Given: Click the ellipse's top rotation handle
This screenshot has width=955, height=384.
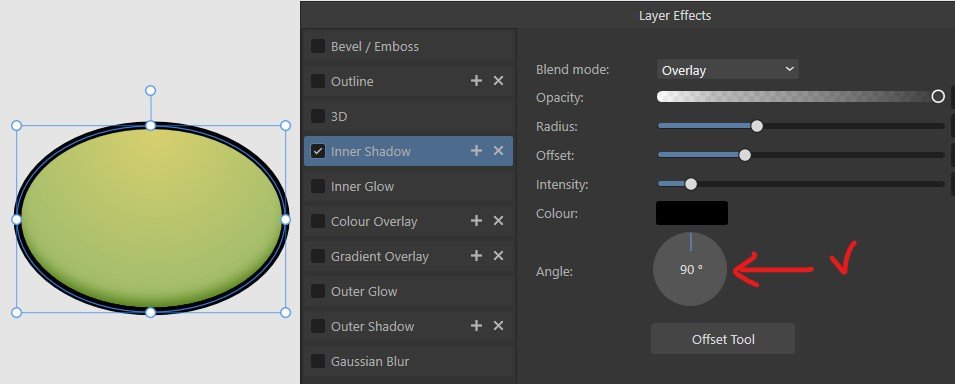Looking at the screenshot, I should point(150,91).
